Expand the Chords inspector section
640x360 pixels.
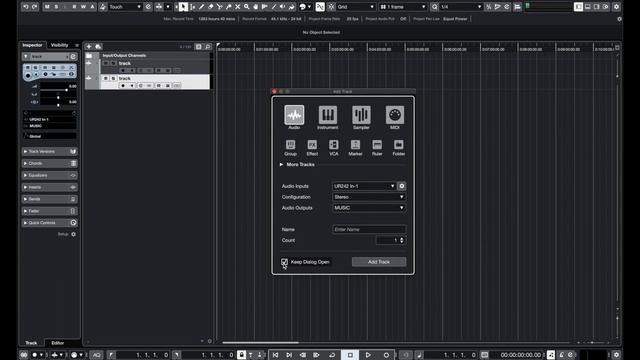[x=49, y=163]
